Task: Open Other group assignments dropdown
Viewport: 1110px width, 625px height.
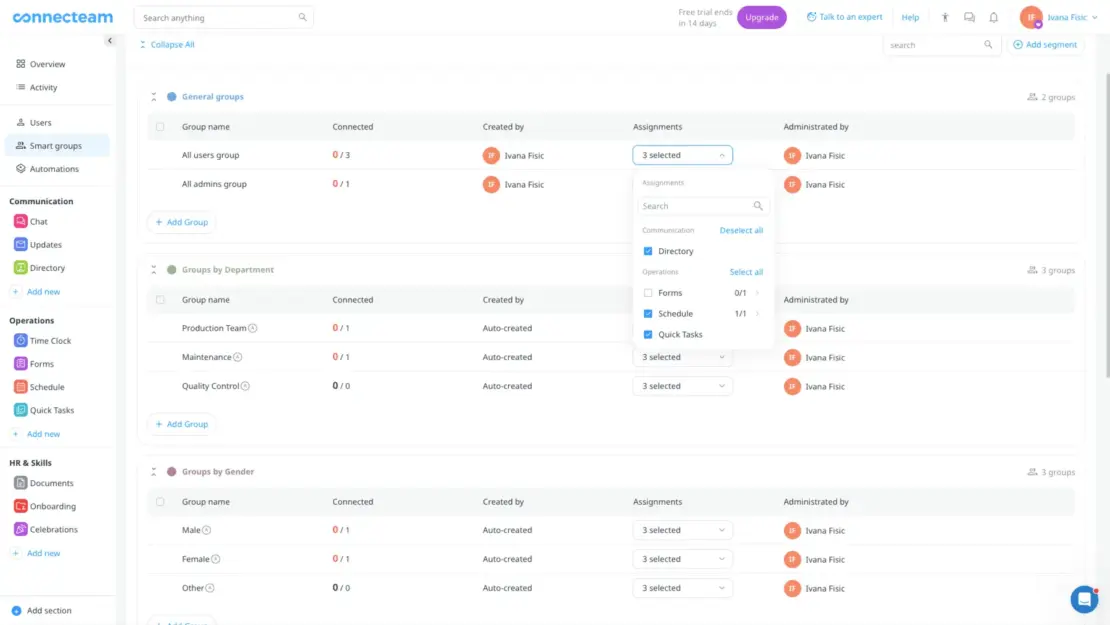Action: click(x=682, y=588)
